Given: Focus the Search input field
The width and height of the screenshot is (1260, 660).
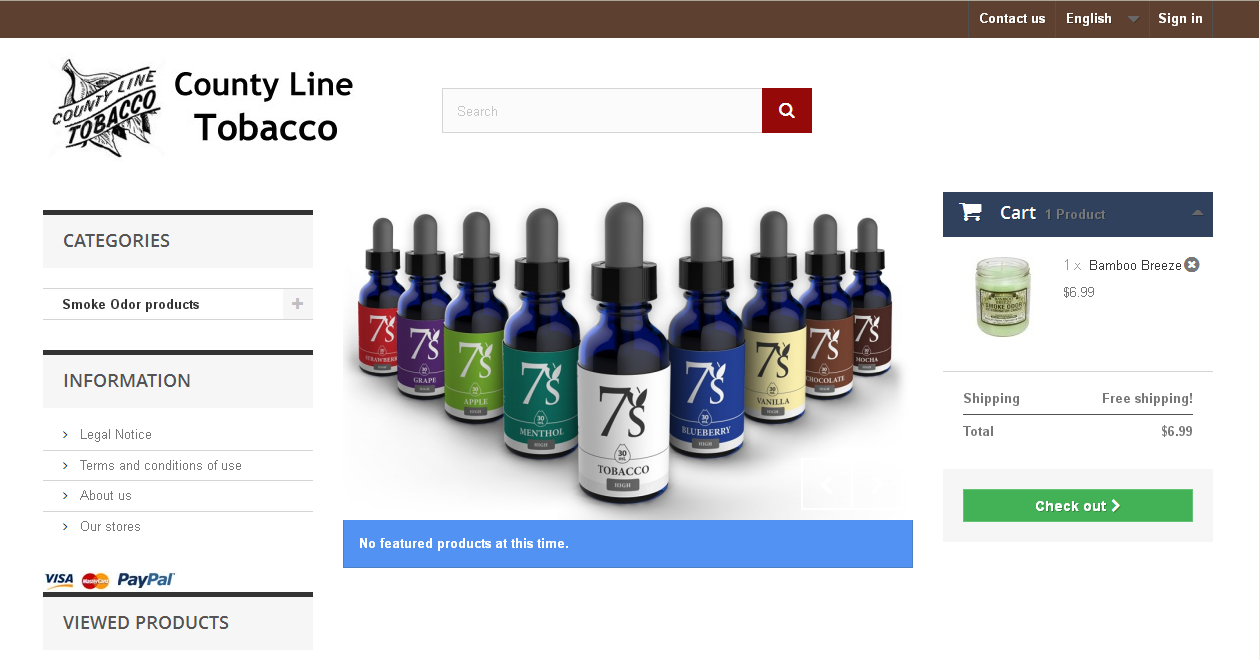Looking at the screenshot, I should (x=602, y=110).
